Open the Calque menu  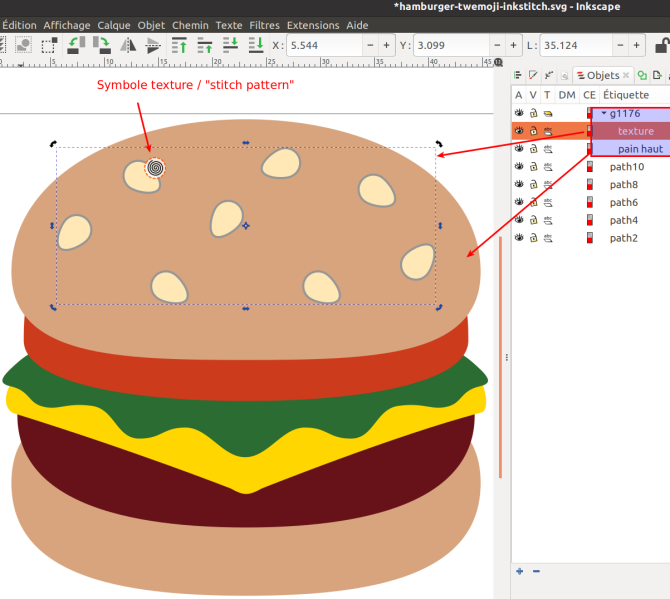tap(114, 25)
